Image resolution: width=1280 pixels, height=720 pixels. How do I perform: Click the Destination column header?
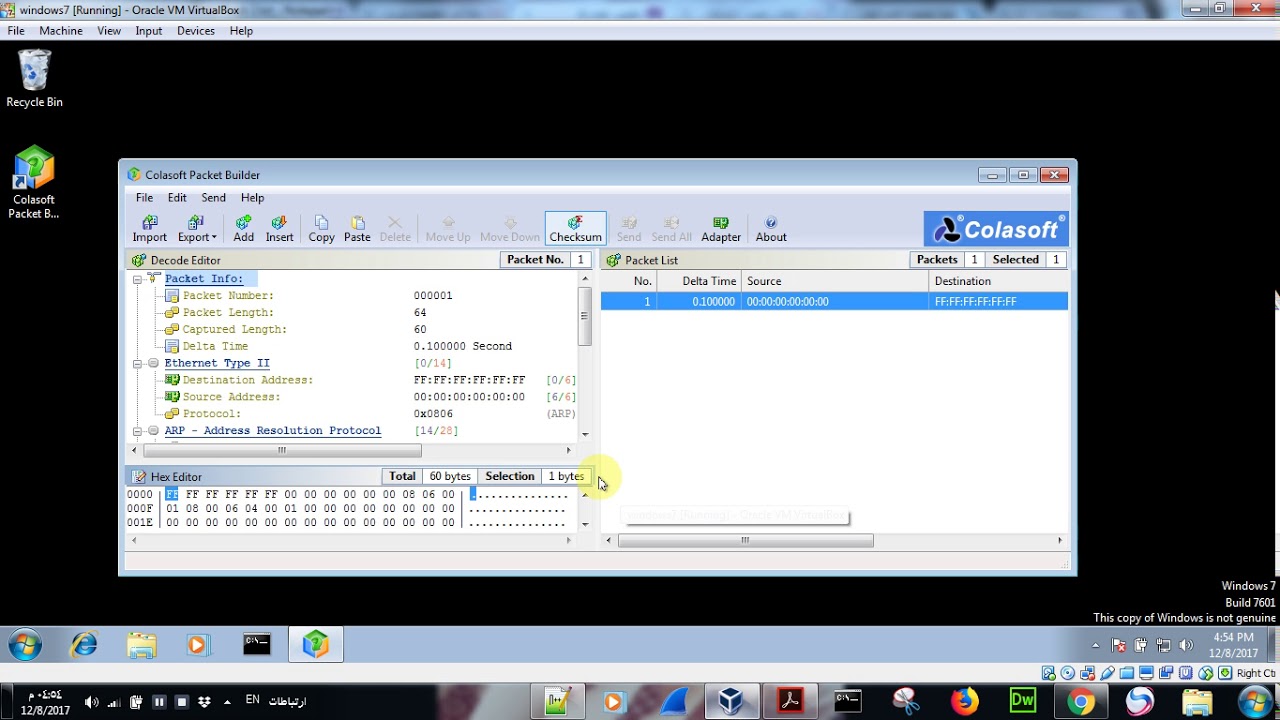click(x=999, y=281)
